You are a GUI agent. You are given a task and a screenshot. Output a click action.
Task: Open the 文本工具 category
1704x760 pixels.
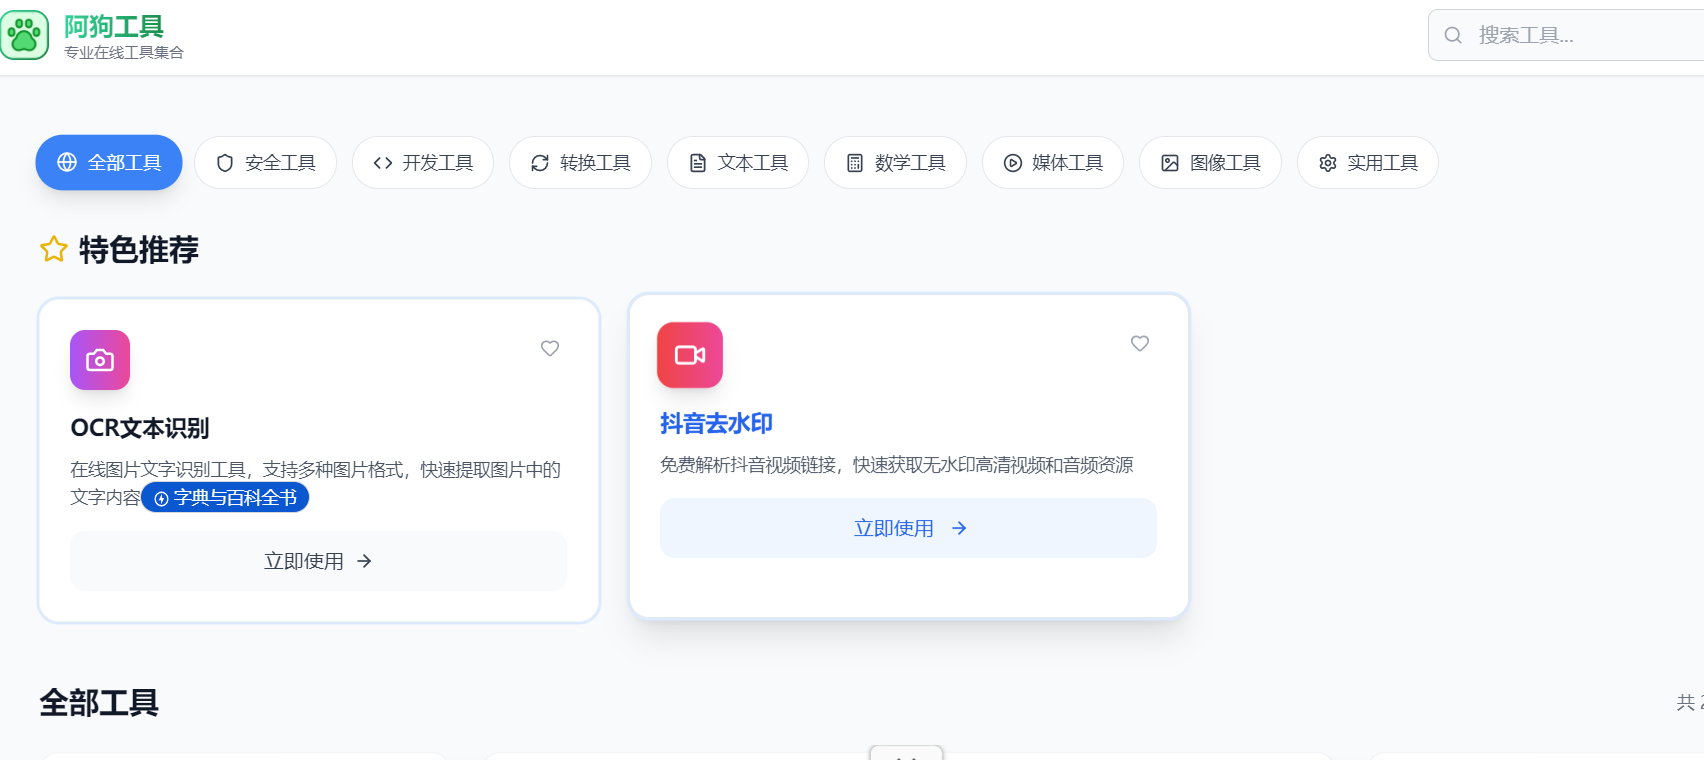[738, 163]
